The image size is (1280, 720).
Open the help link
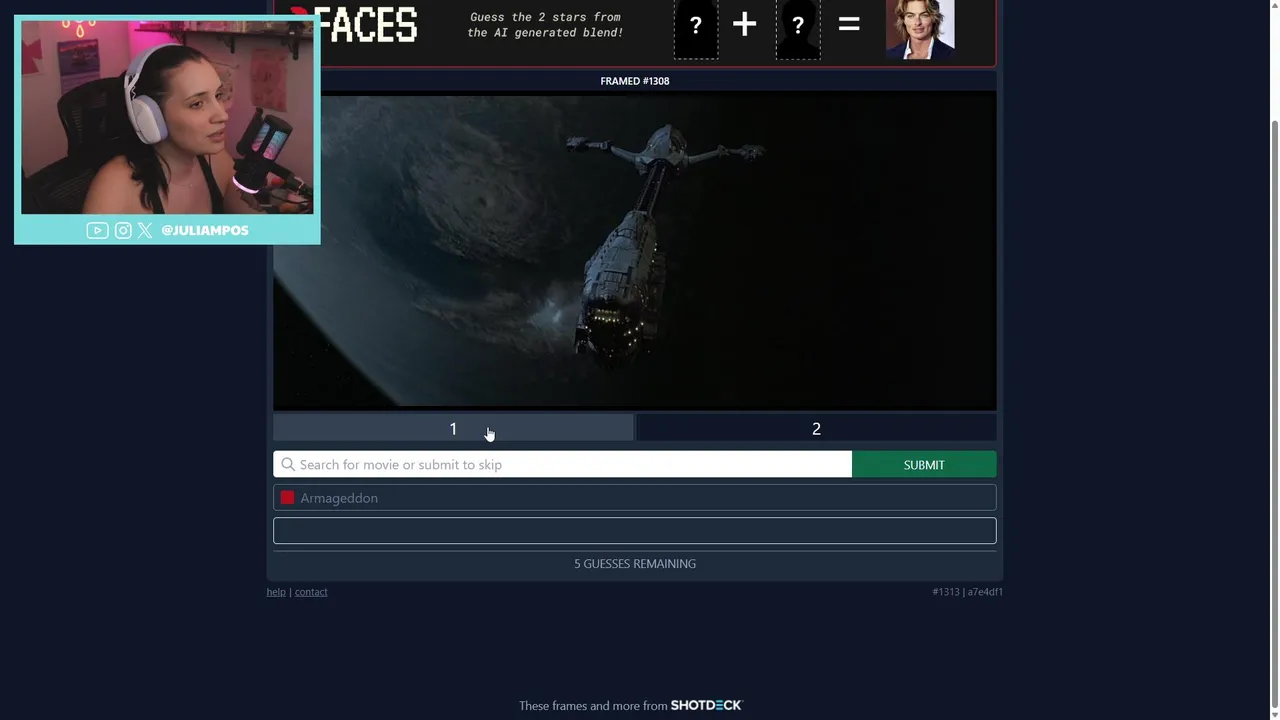276,592
